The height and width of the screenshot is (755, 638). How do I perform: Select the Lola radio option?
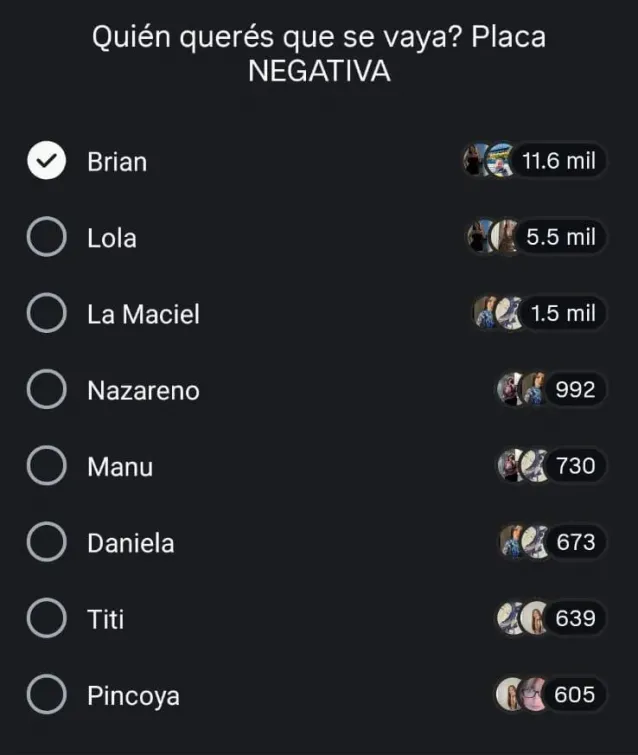click(x=46, y=238)
